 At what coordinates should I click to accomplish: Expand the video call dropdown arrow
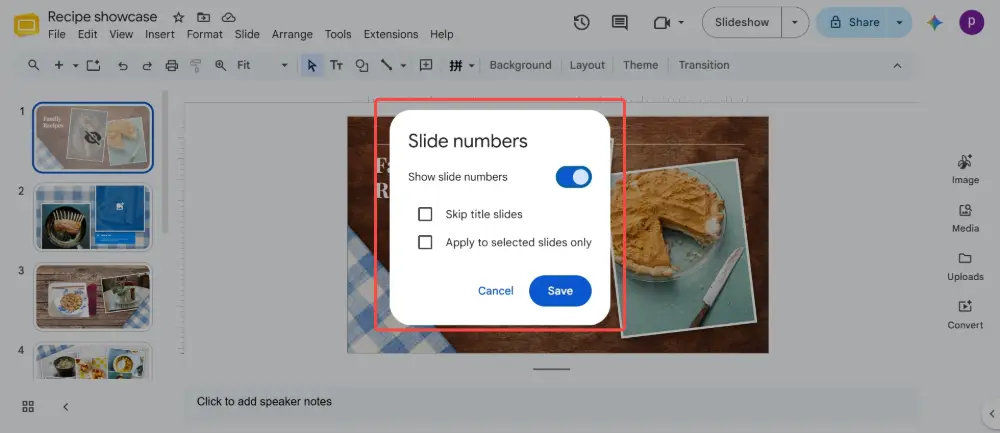pos(680,22)
